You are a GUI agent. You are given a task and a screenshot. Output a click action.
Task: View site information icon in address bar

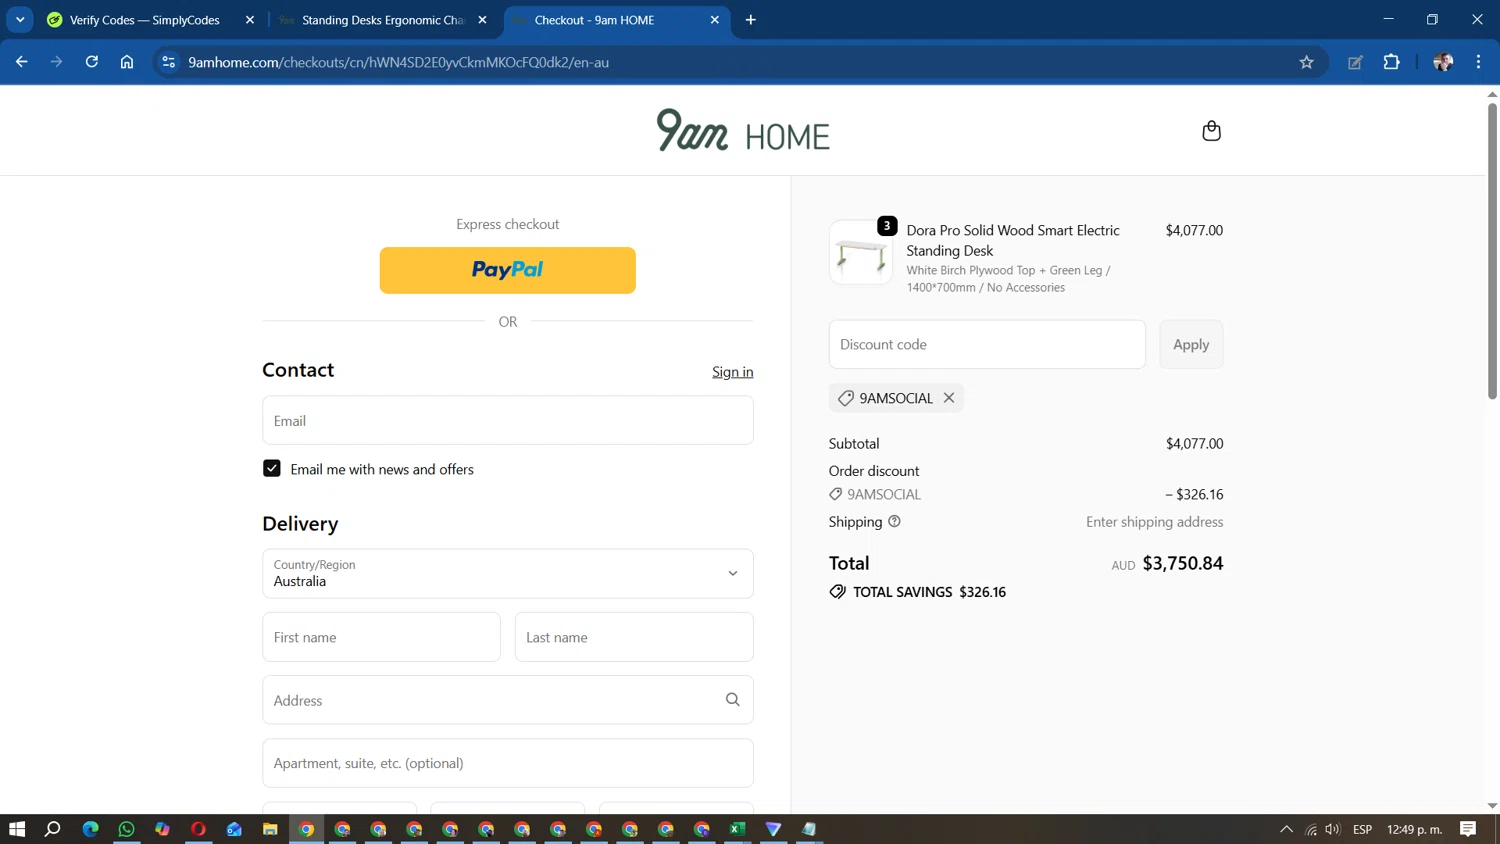click(x=169, y=62)
